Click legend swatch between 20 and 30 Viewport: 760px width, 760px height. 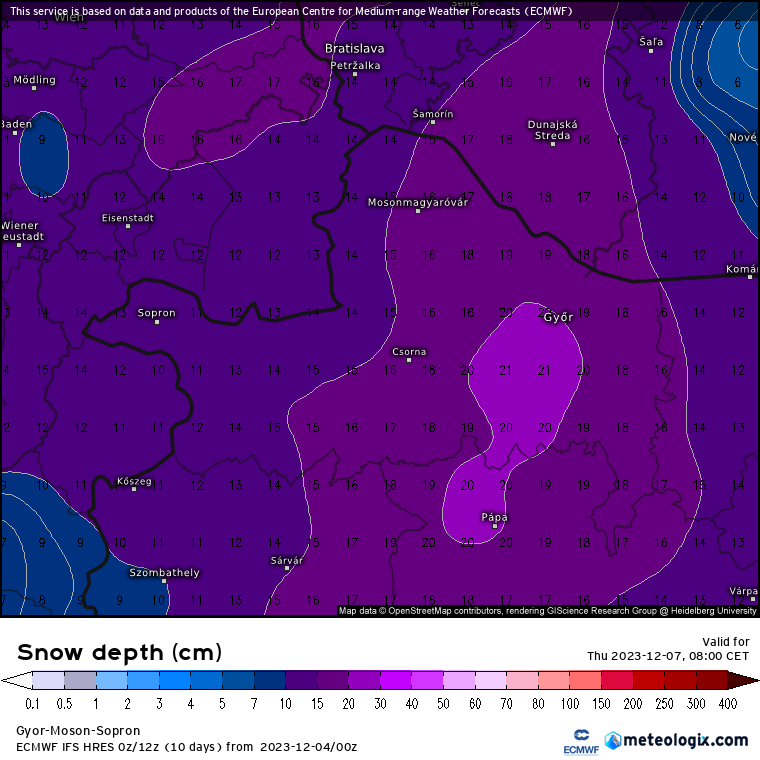(363, 680)
